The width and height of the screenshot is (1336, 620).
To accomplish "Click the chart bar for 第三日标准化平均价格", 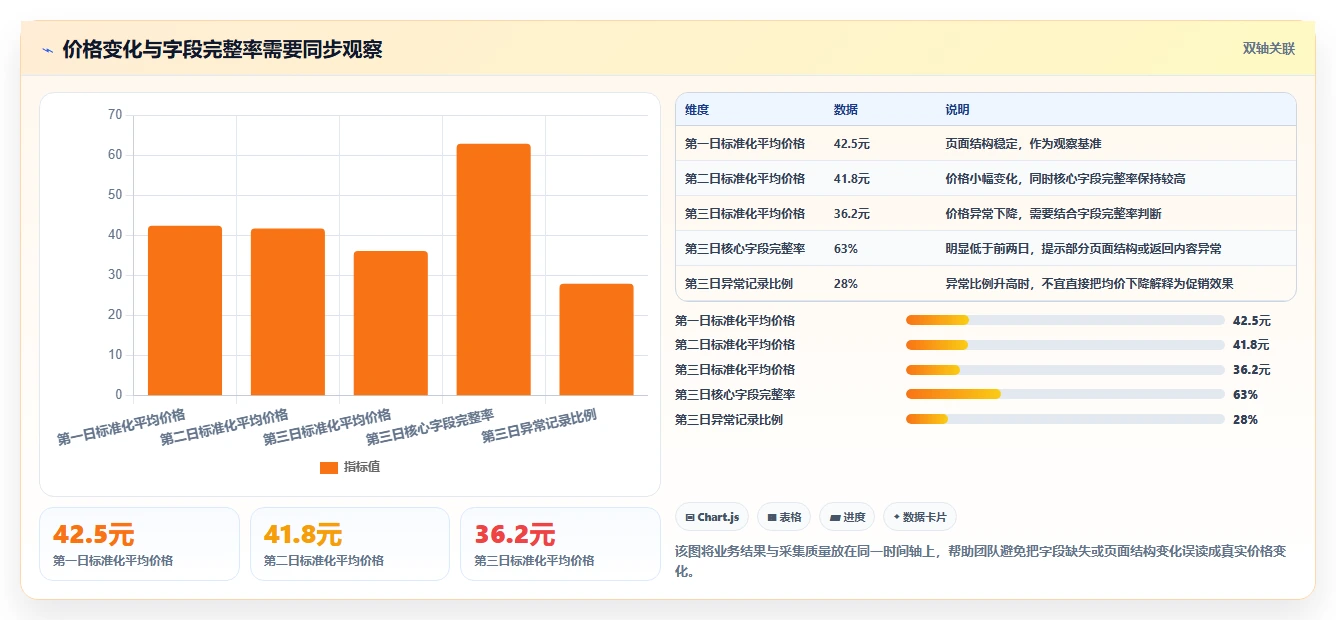I will click(391, 323).
